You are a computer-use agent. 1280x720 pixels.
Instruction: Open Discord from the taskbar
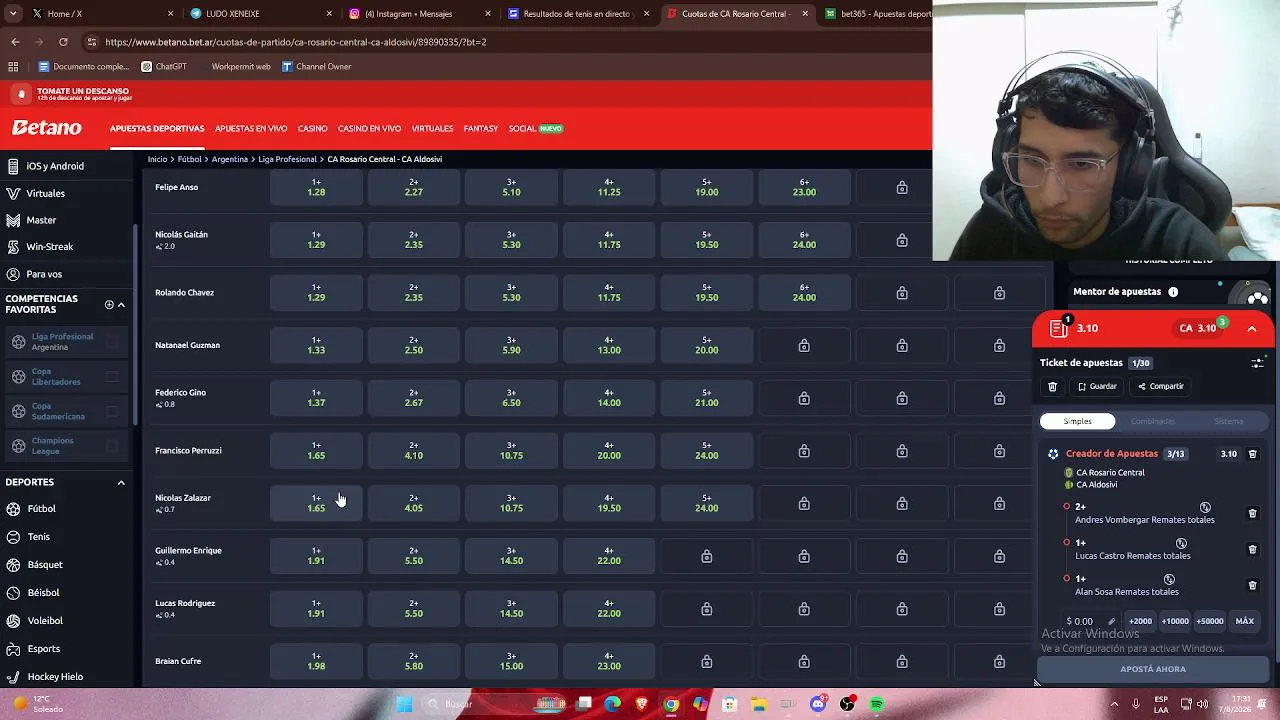click(x=818, y=704)
